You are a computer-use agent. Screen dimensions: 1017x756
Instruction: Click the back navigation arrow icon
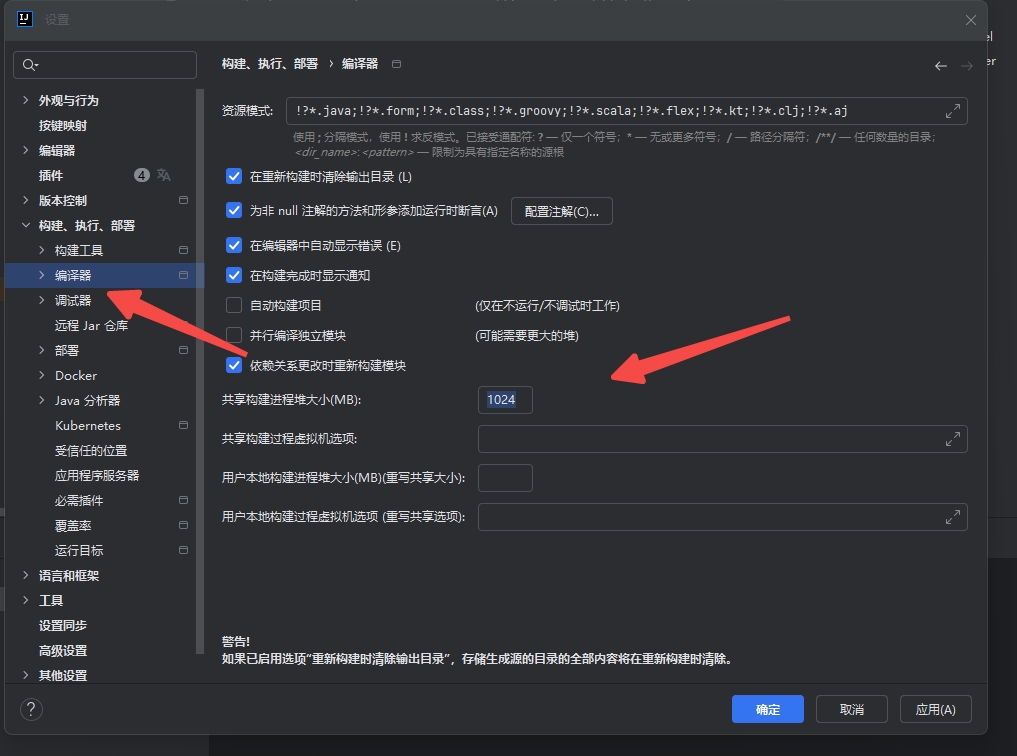pos(940,66)
